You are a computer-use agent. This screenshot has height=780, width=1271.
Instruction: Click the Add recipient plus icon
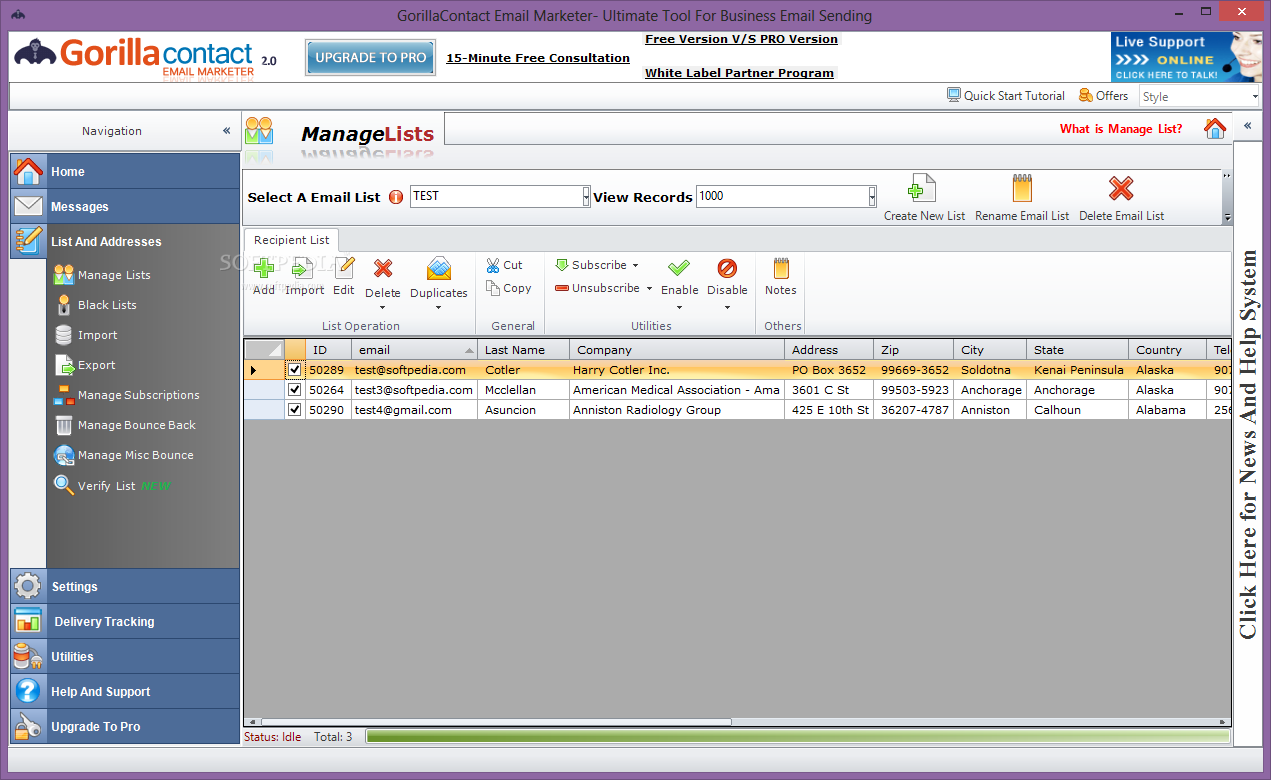[264, 269]
